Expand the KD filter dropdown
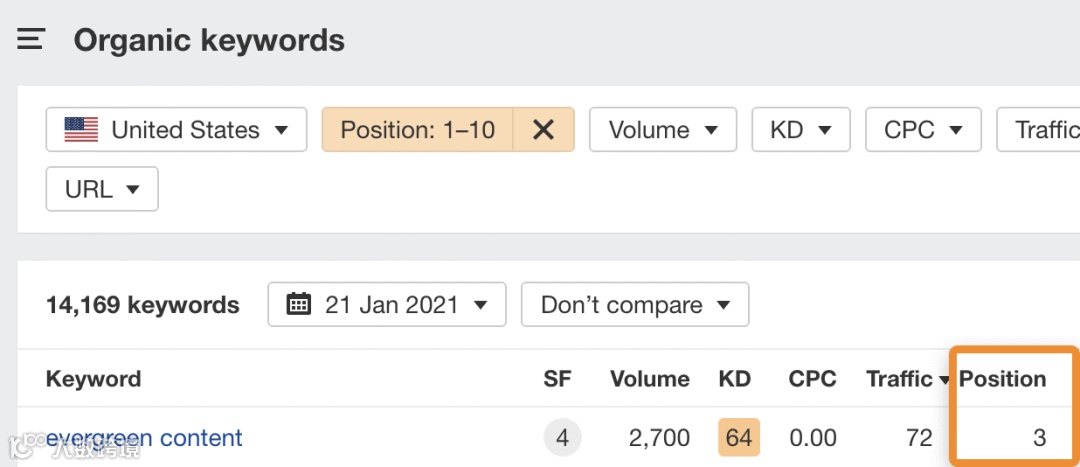Screen dimensions: 1080x467 801,130
